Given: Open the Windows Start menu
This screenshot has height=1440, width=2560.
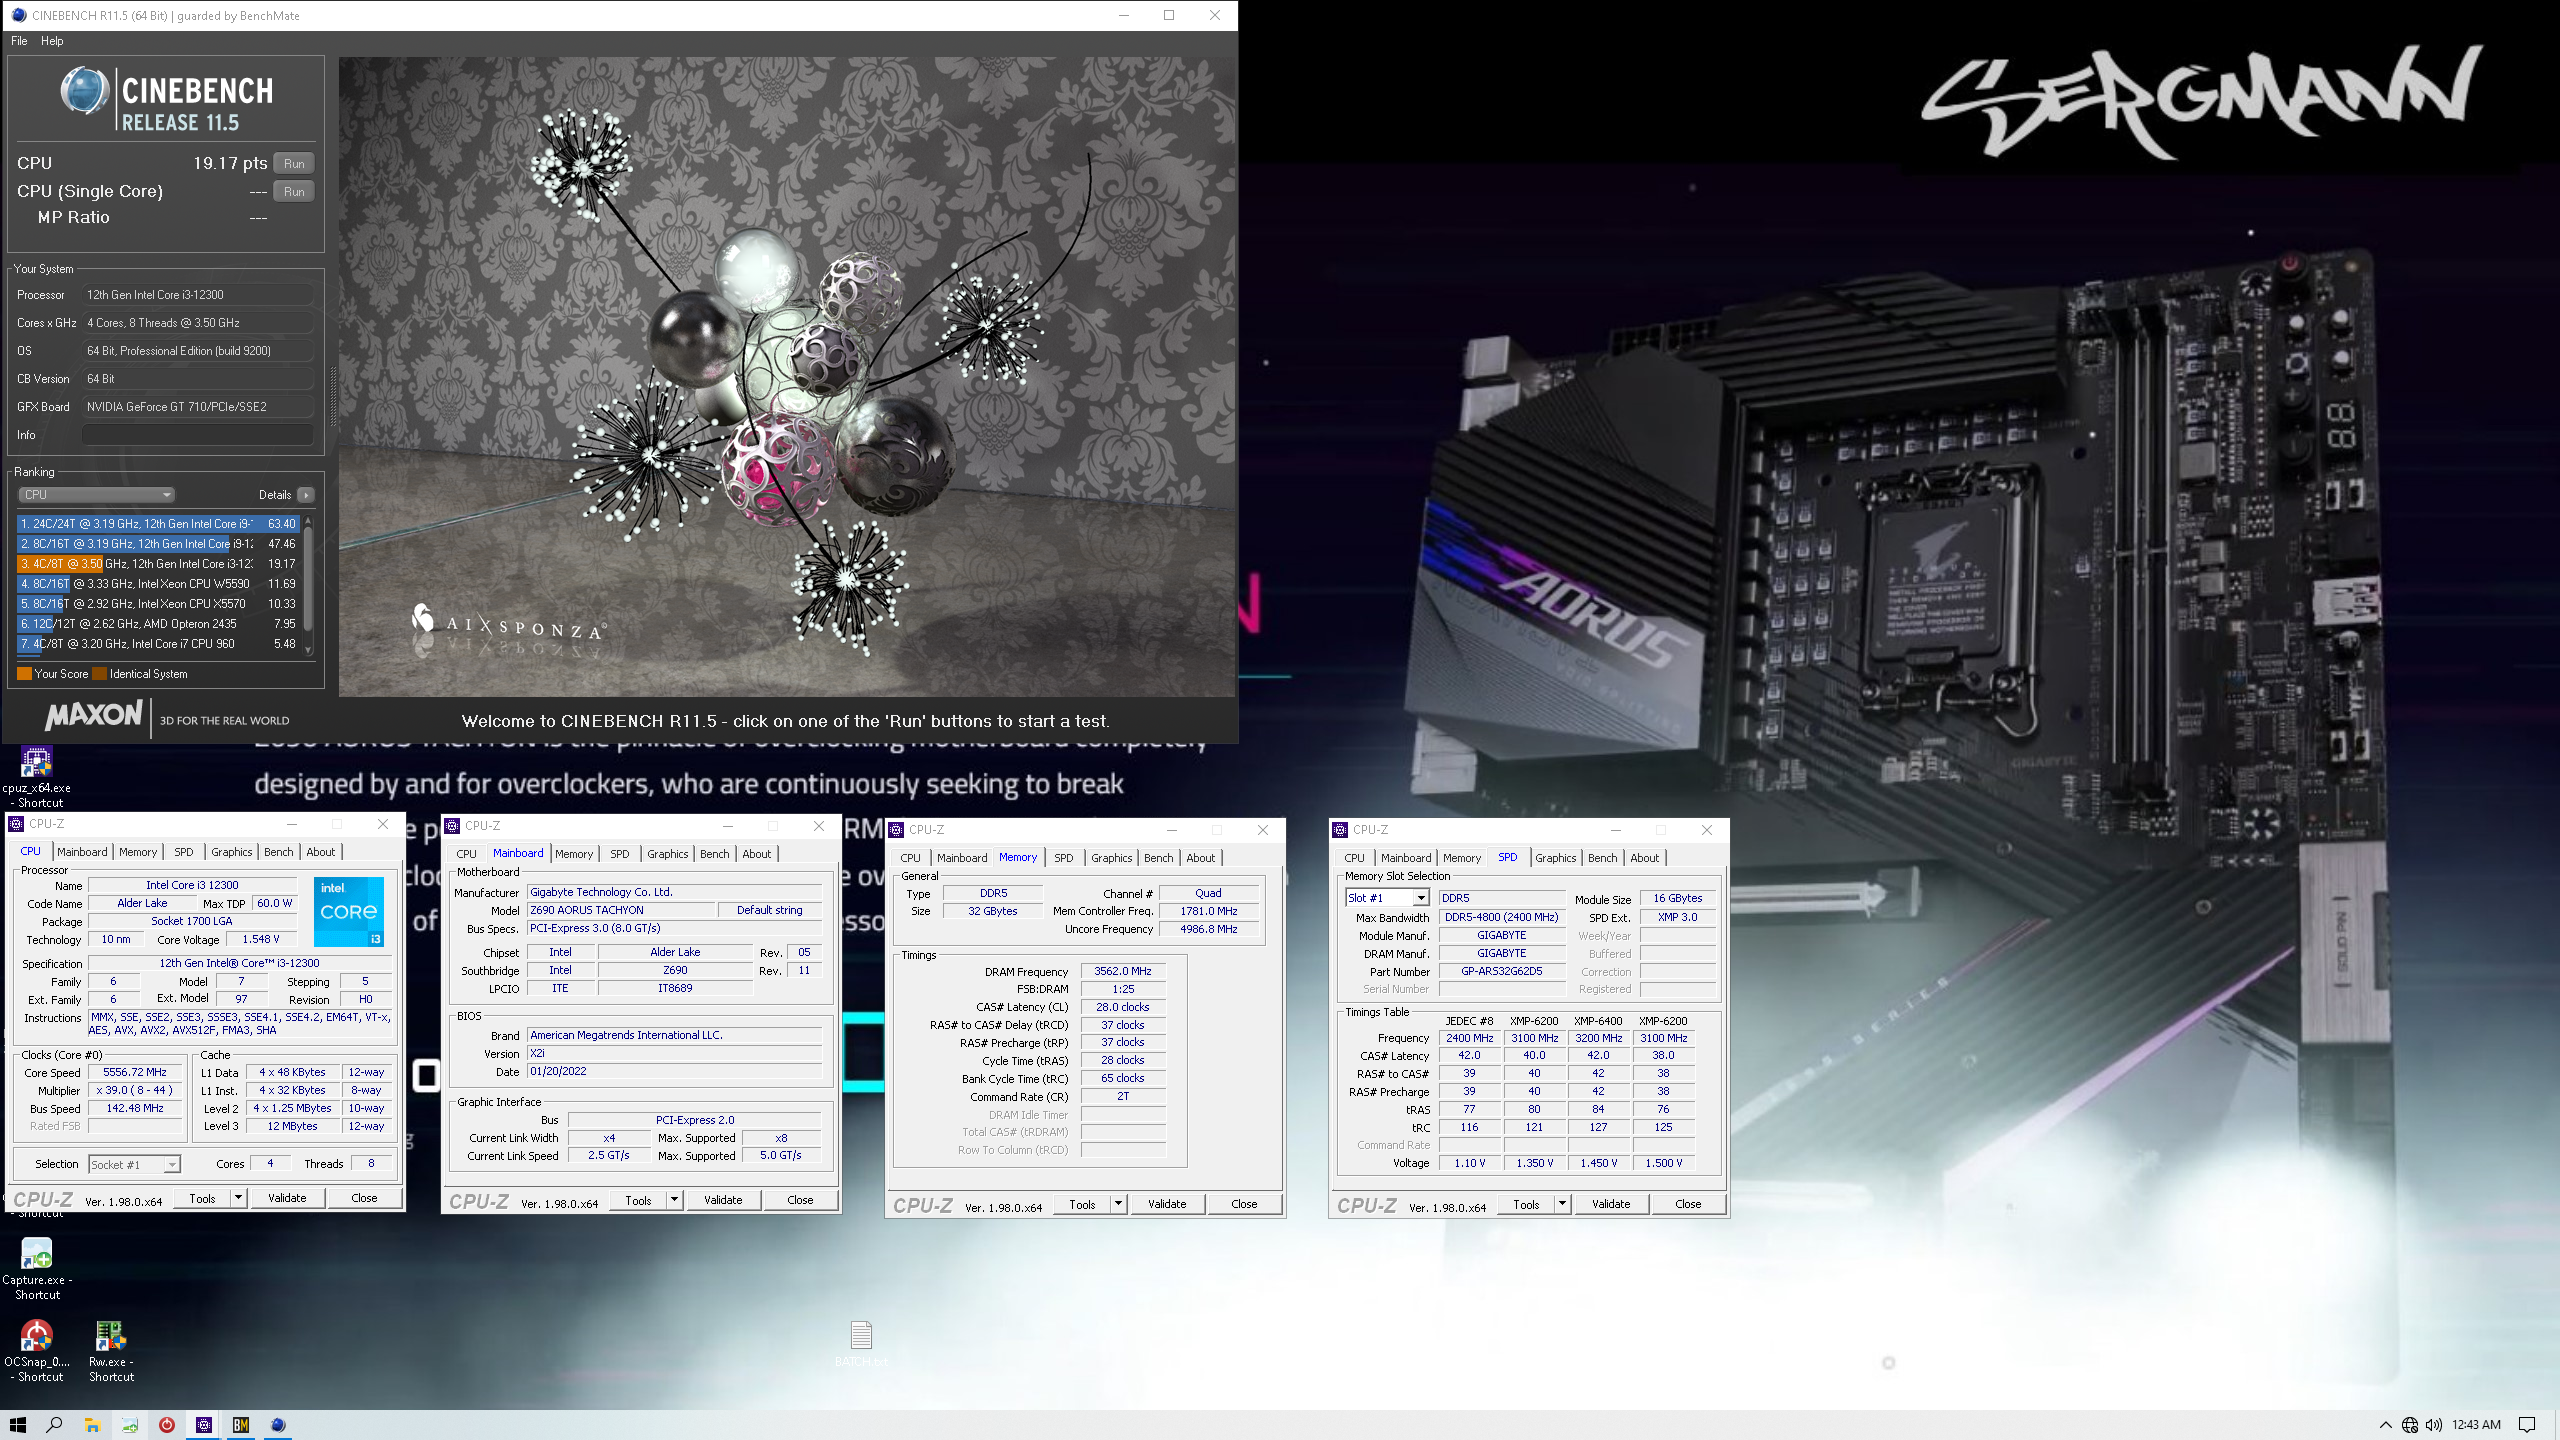Looking at the screenshot, I should (x=18, y=1425).
